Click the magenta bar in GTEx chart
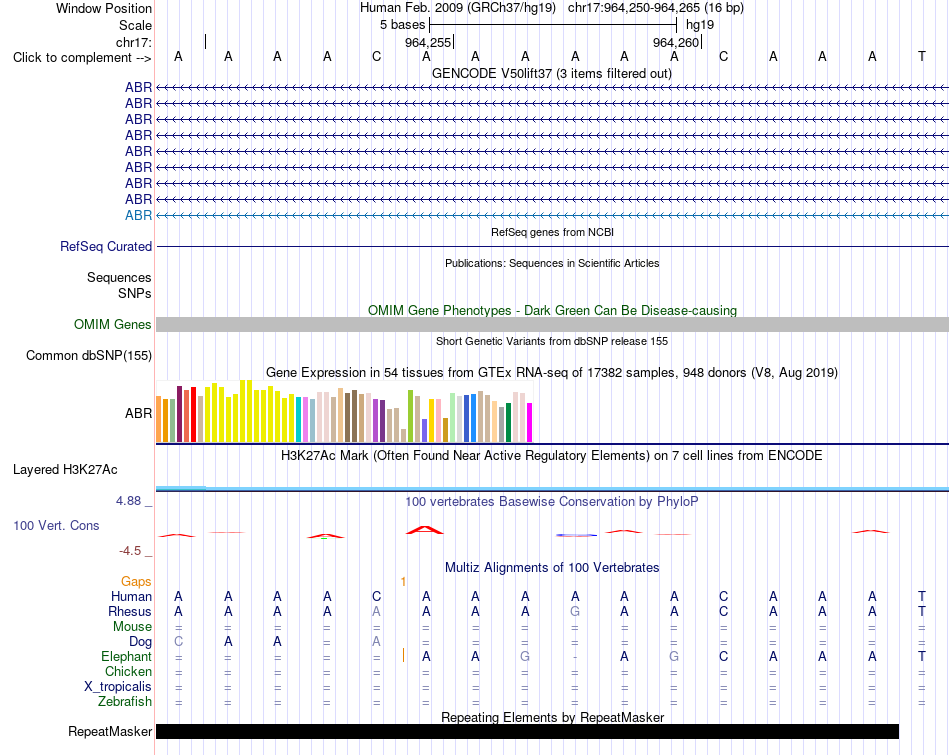 [530, 422]
